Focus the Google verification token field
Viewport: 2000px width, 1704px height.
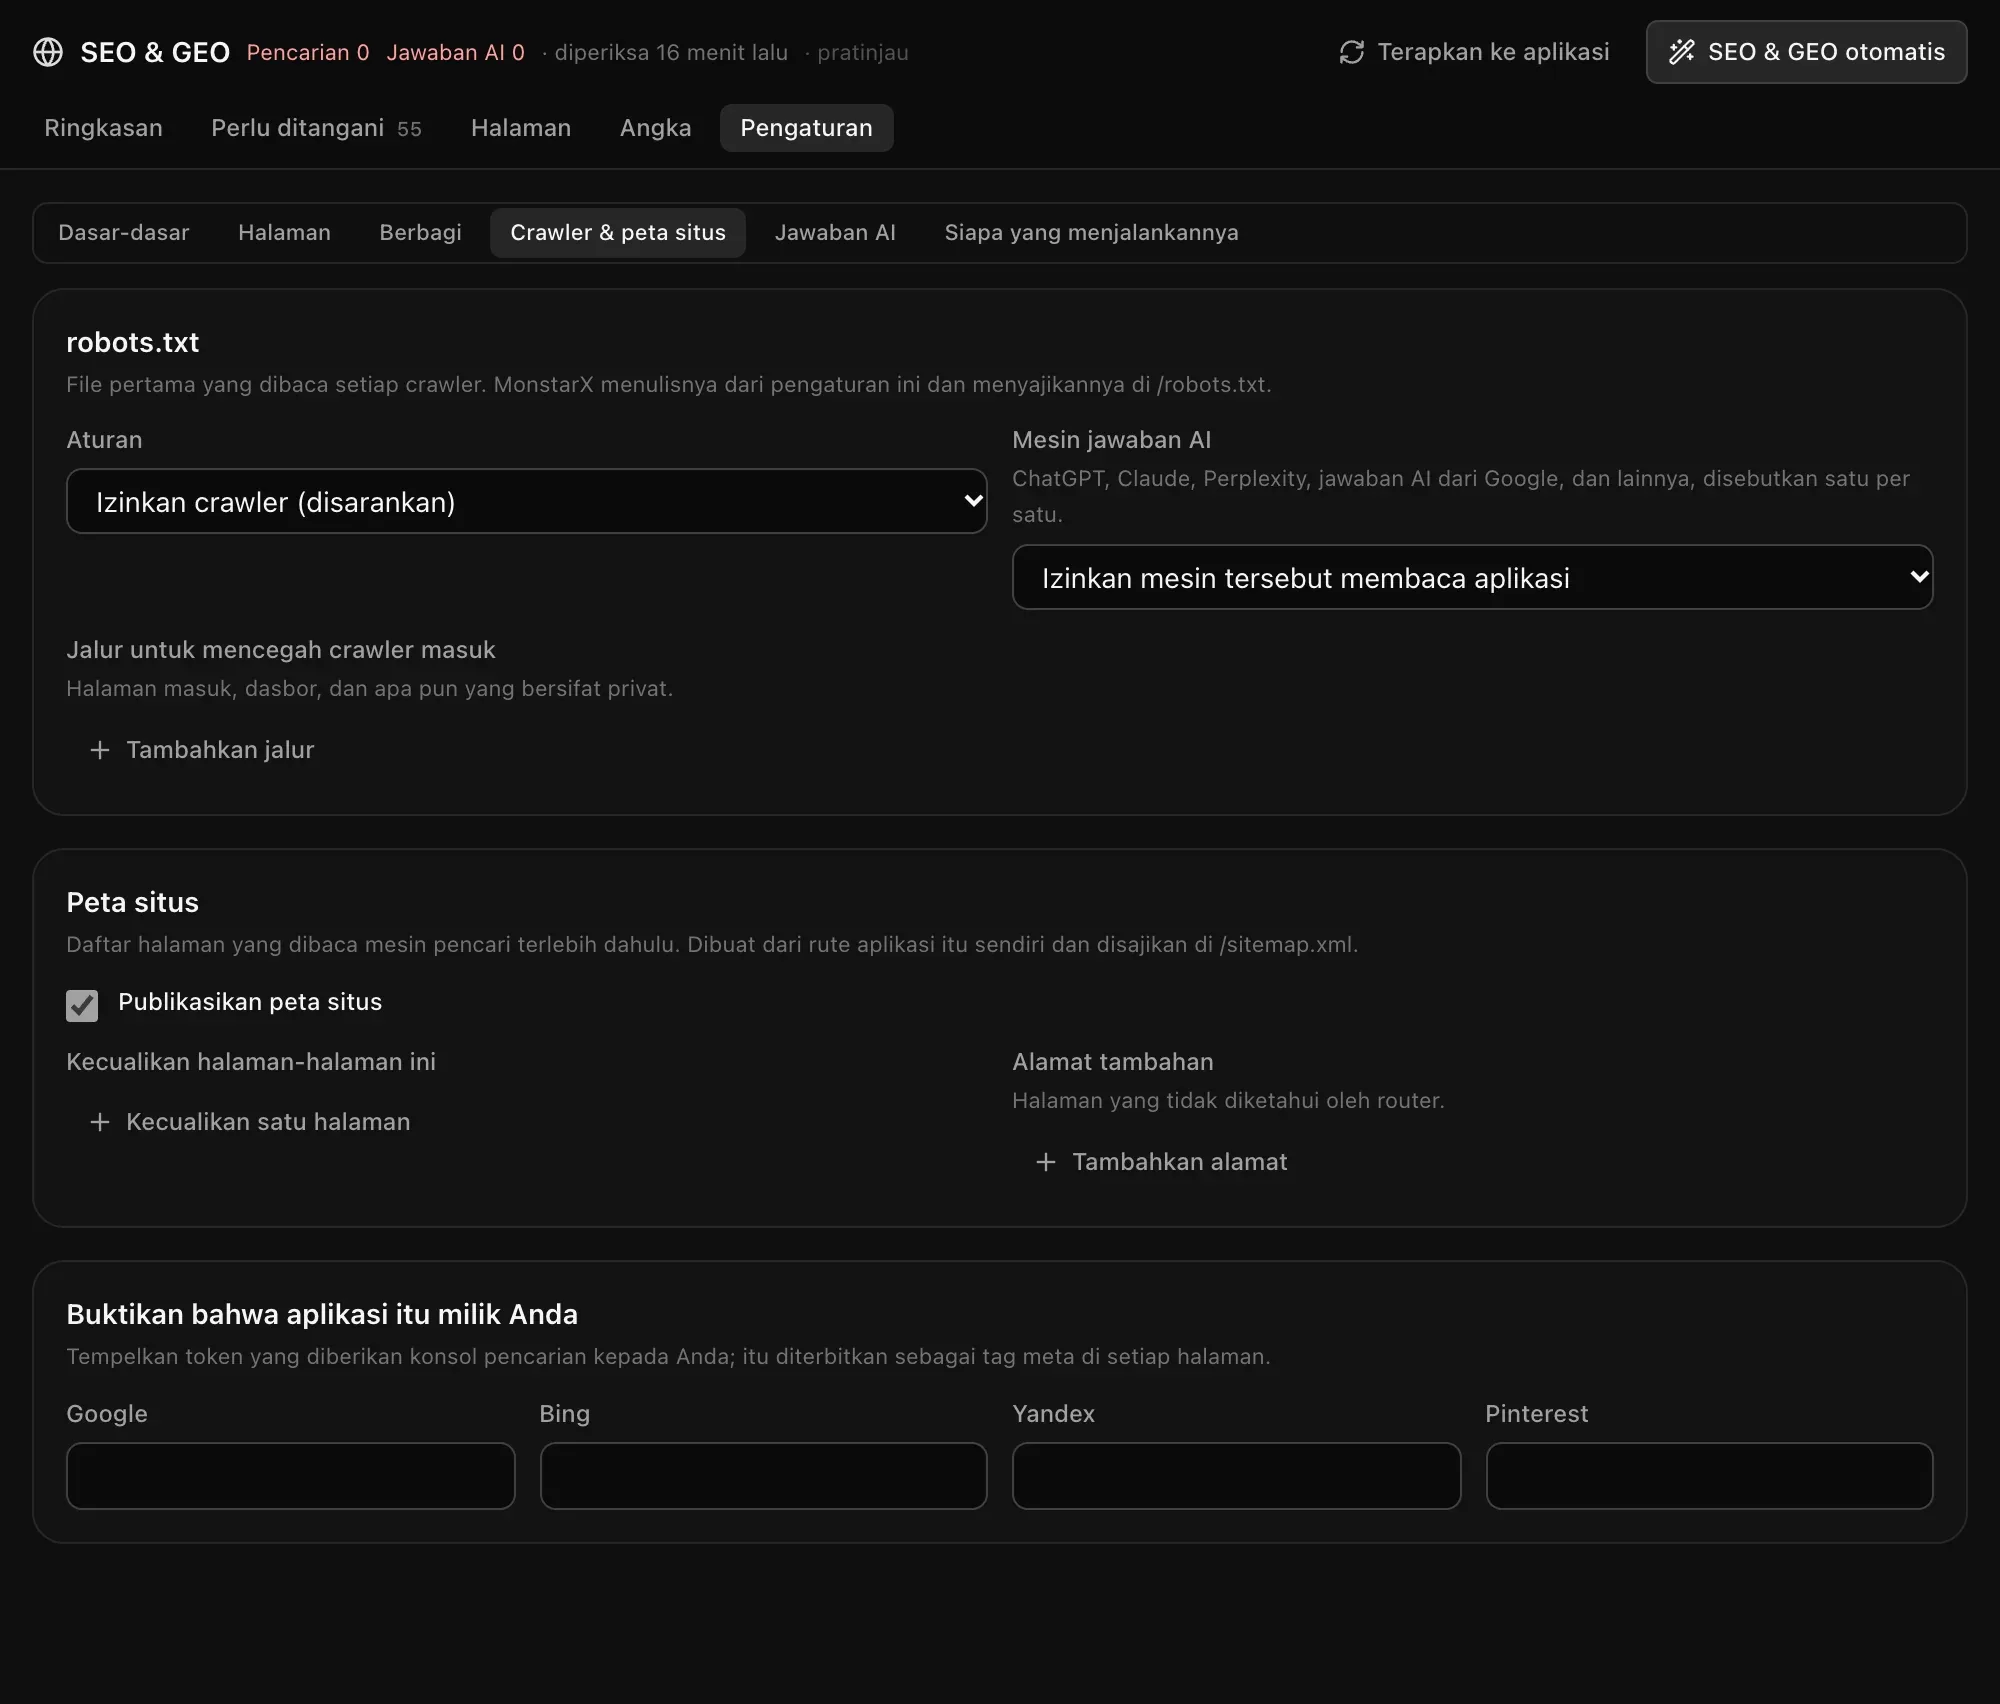coord(291,1476)
